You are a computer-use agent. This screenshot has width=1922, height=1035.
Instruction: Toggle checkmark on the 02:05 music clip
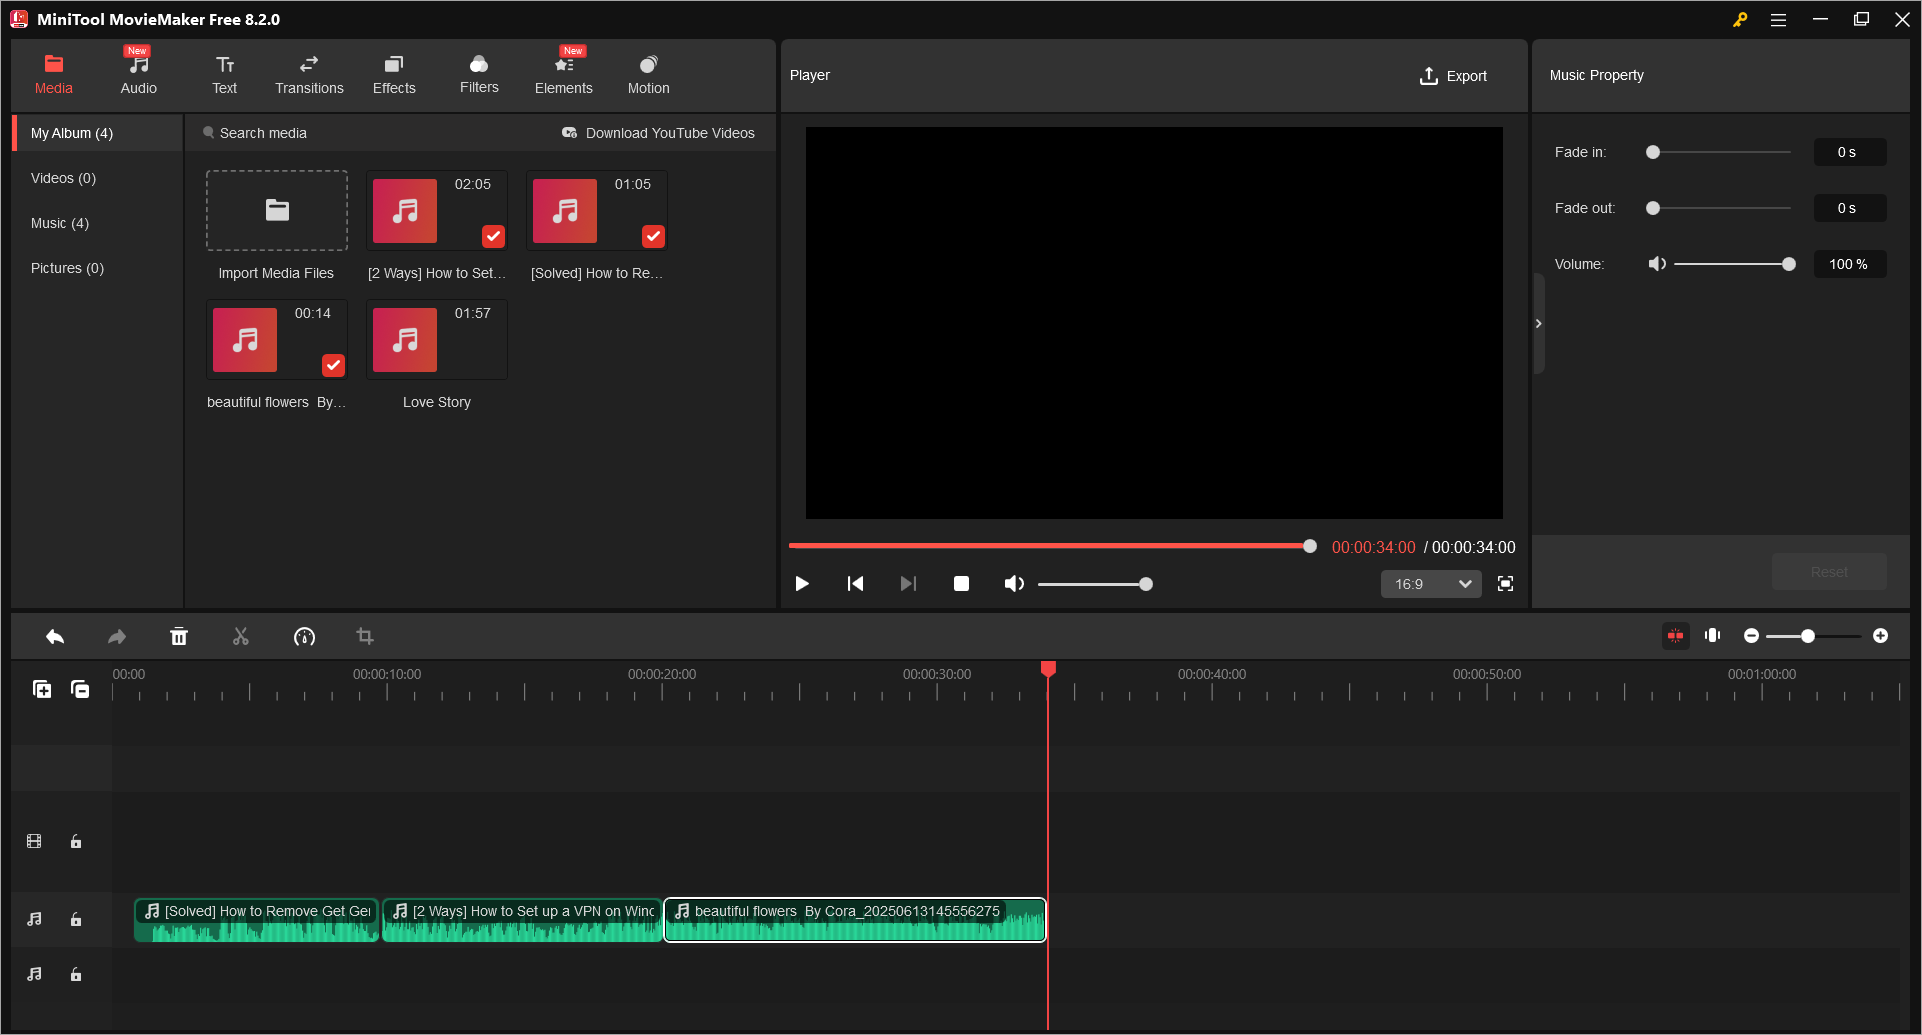(494, 236)
